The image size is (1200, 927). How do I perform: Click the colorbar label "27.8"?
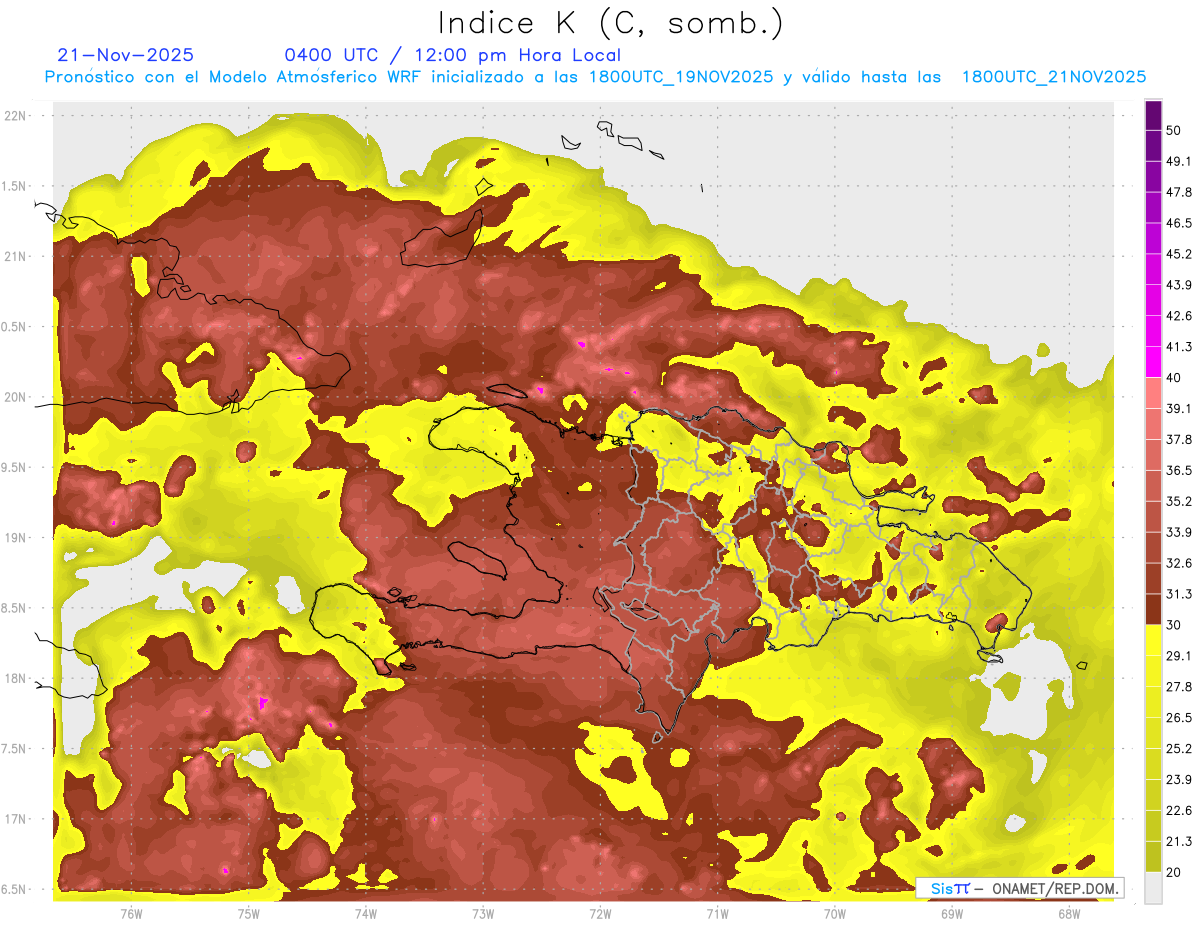pos(1178,686)
